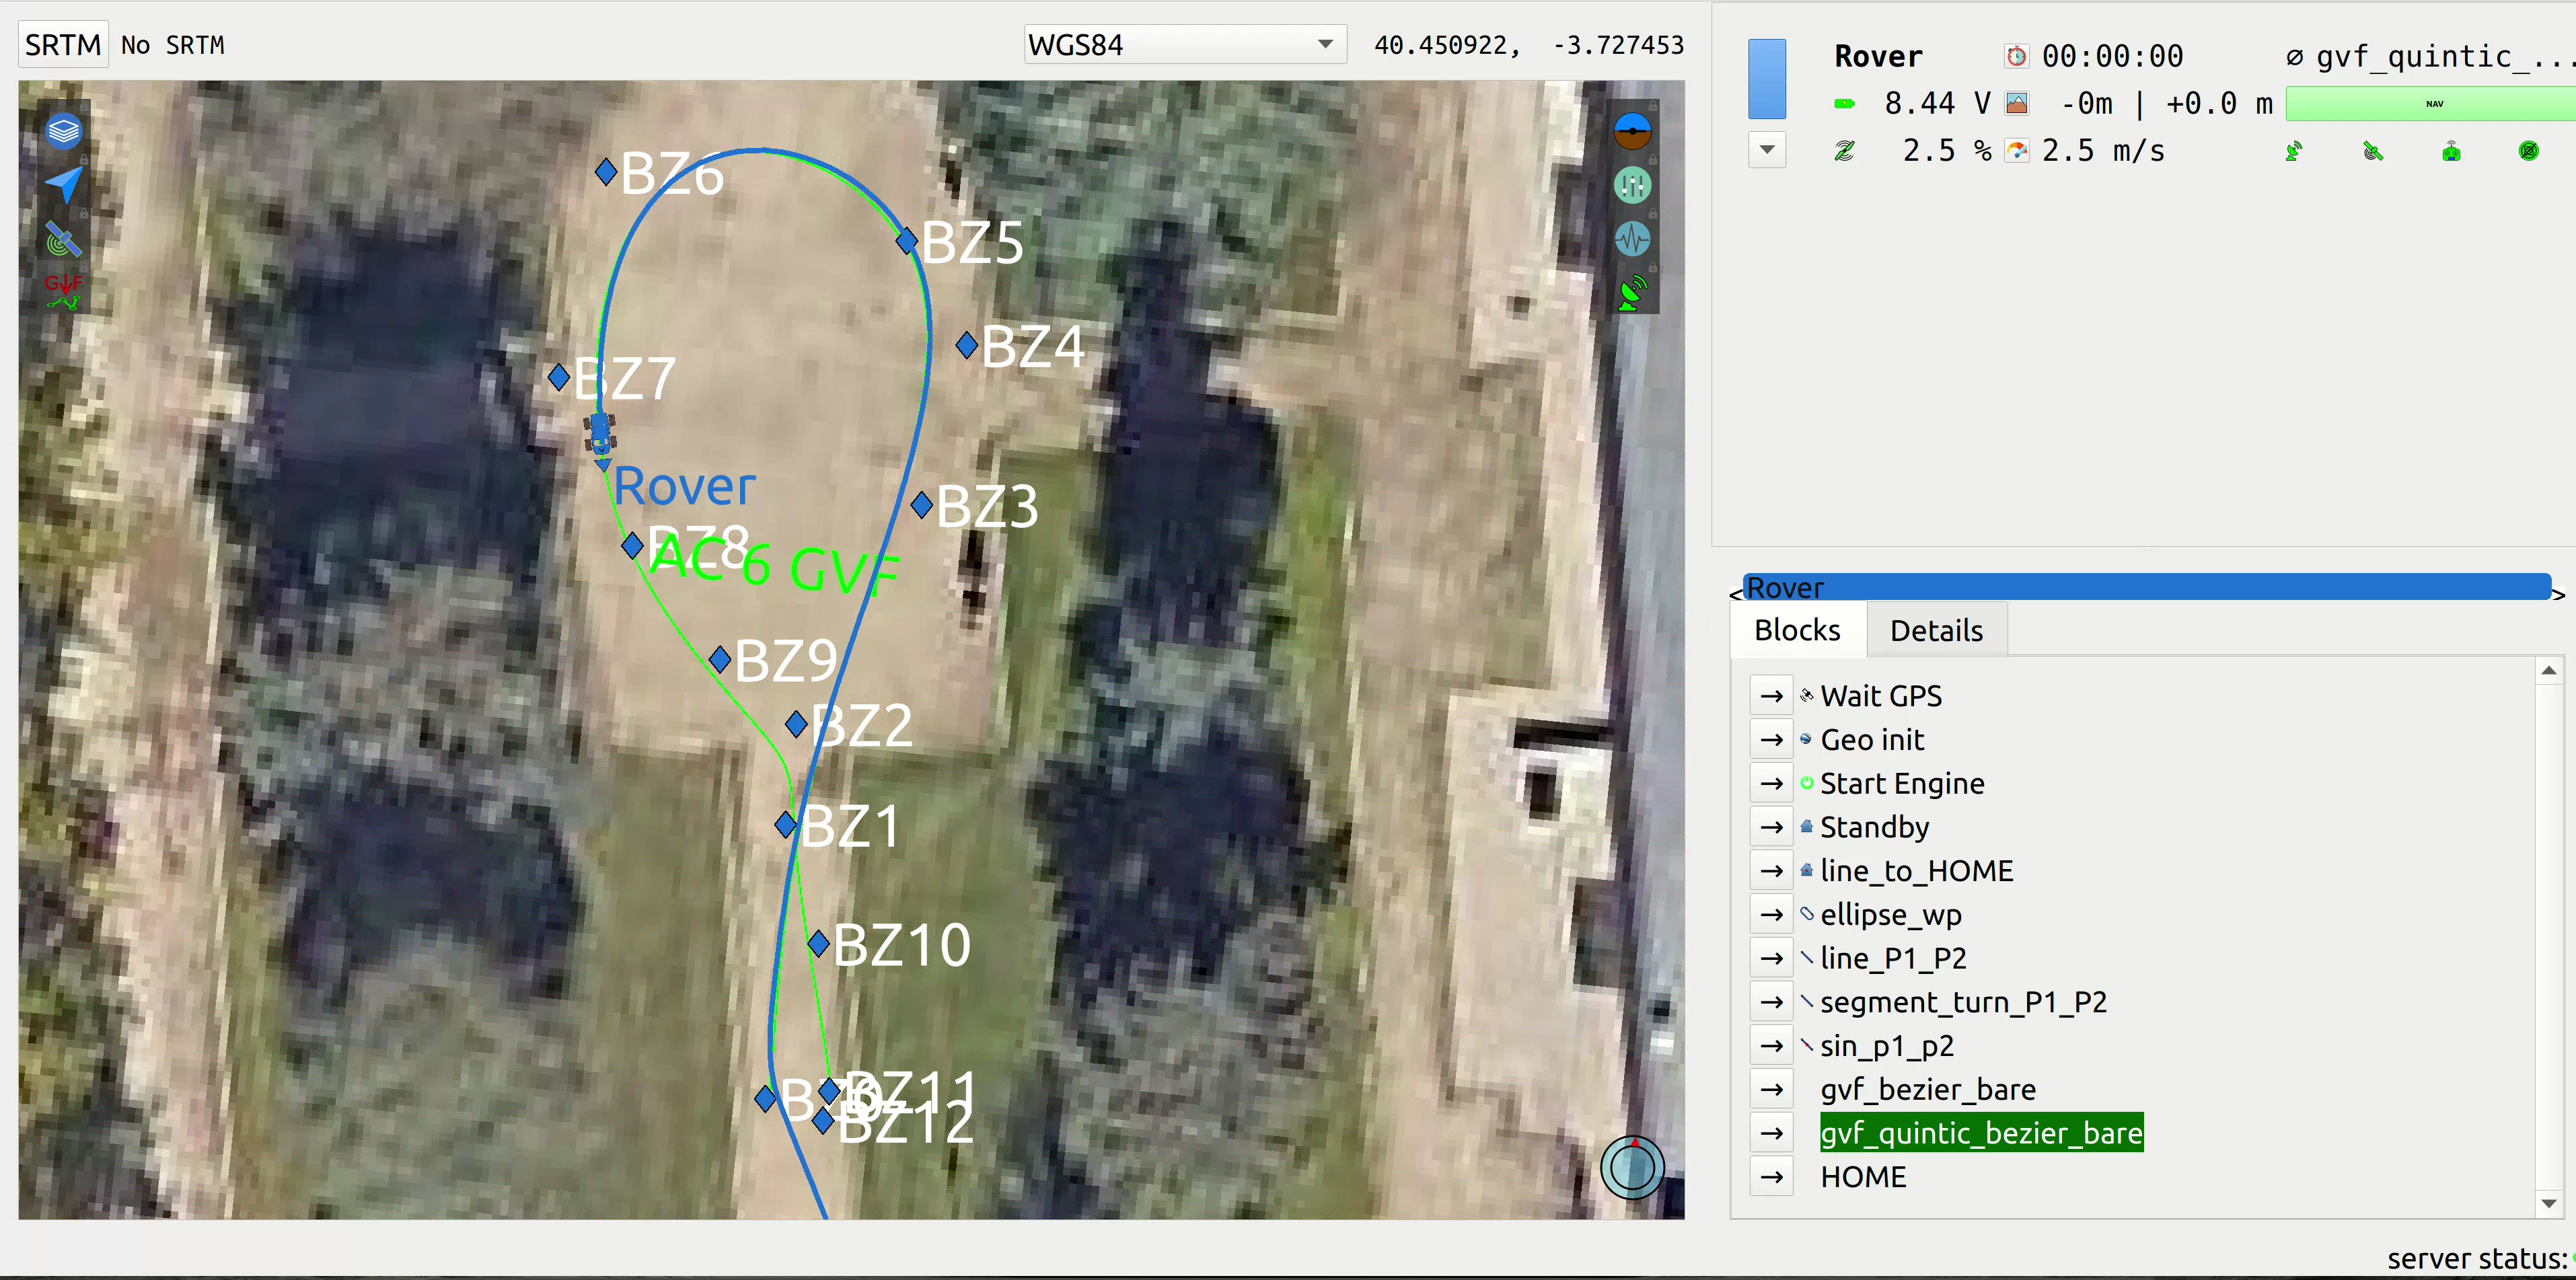2576x1280 pixels.
Task: Expand the Rover strip dropdown arrow
Action: tap(1767, 150)
